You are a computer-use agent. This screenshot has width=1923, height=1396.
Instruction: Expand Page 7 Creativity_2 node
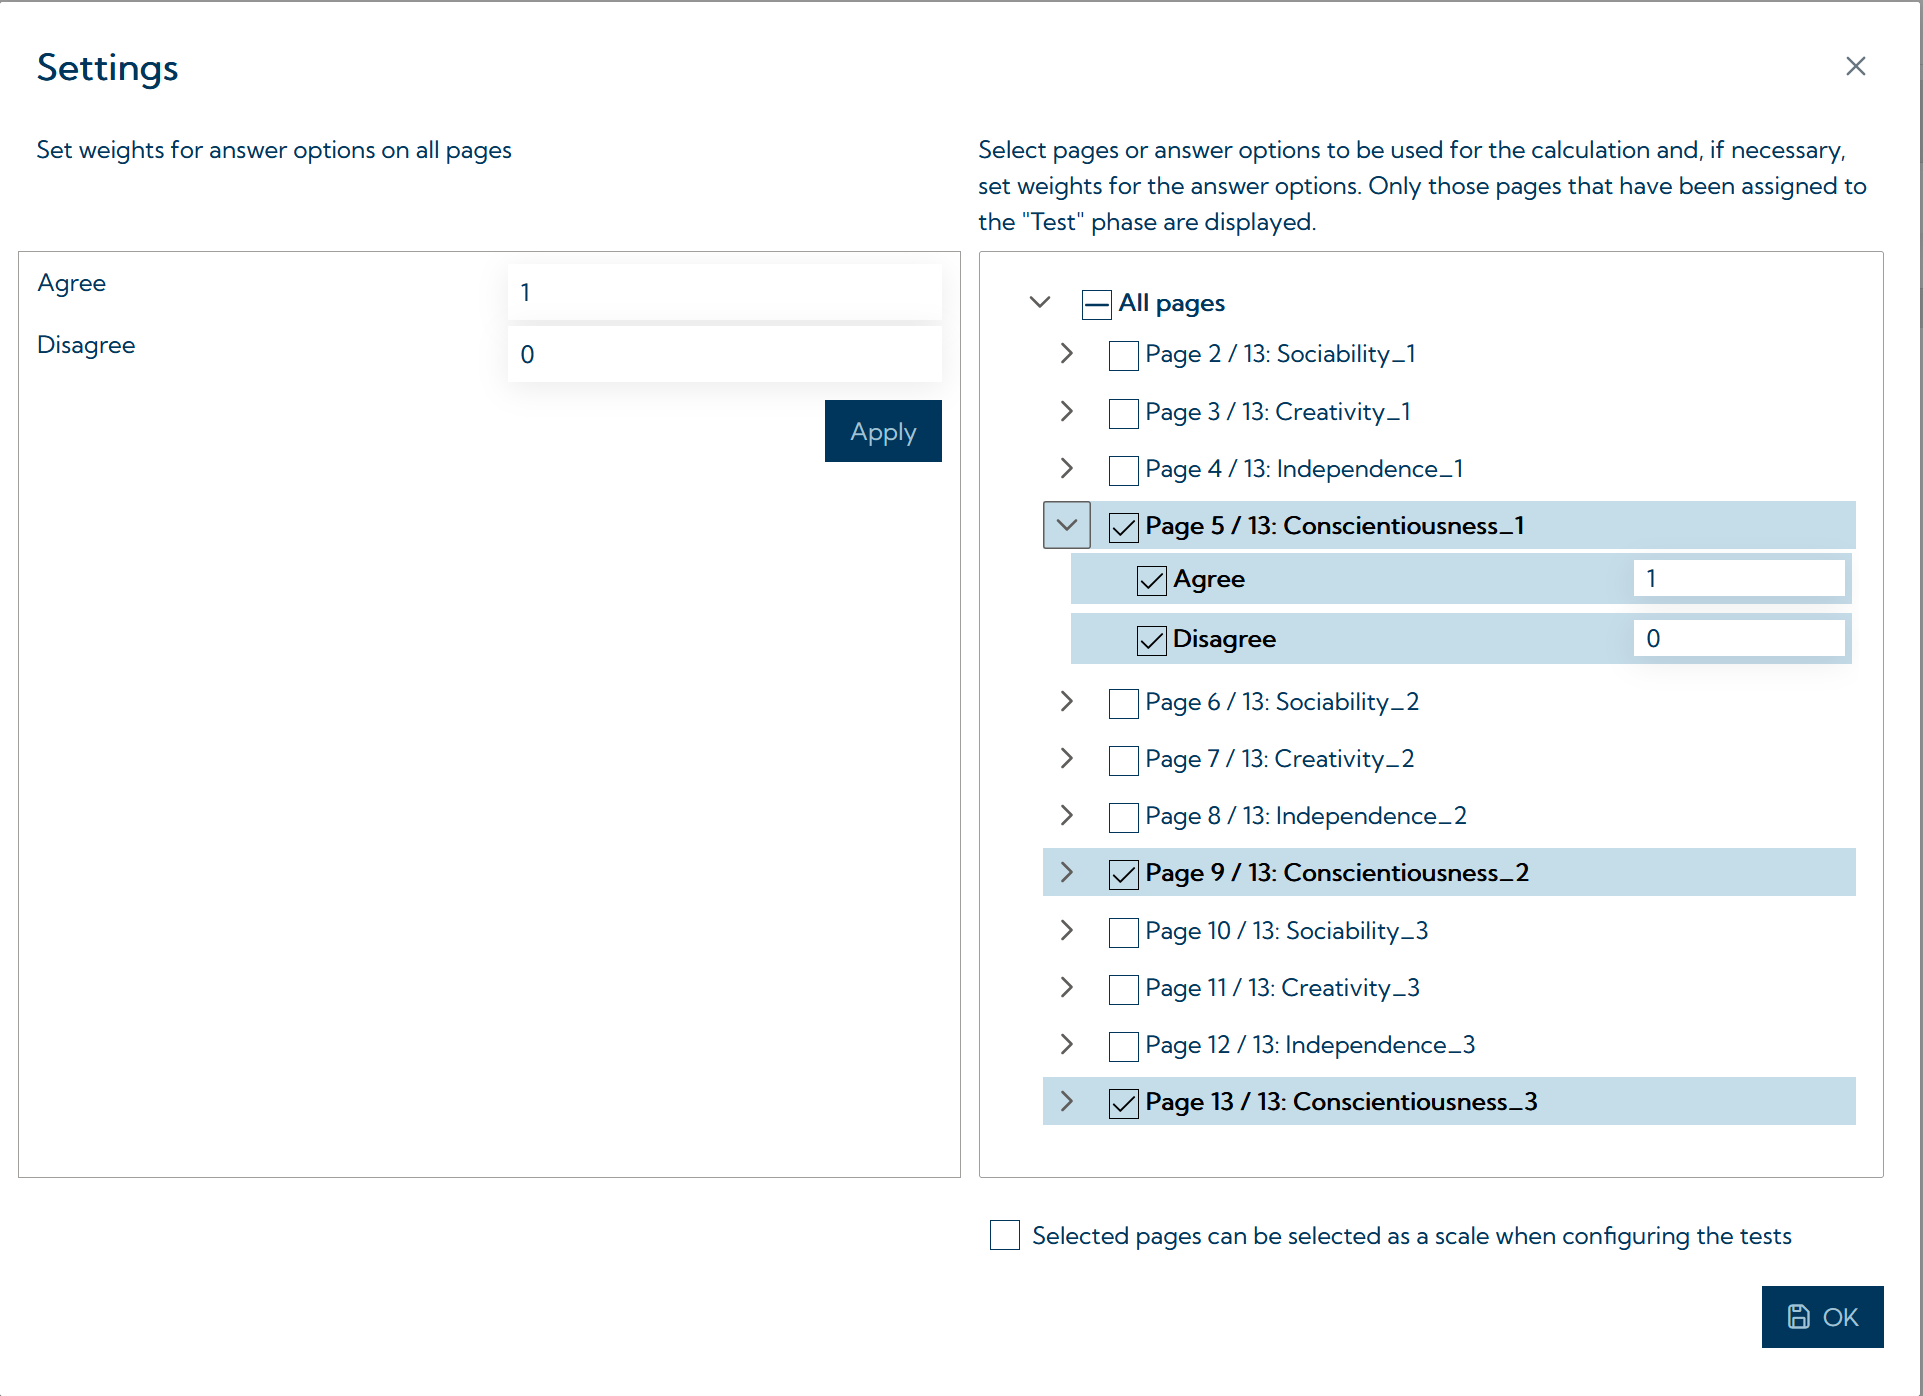[x=1067, y=759]
